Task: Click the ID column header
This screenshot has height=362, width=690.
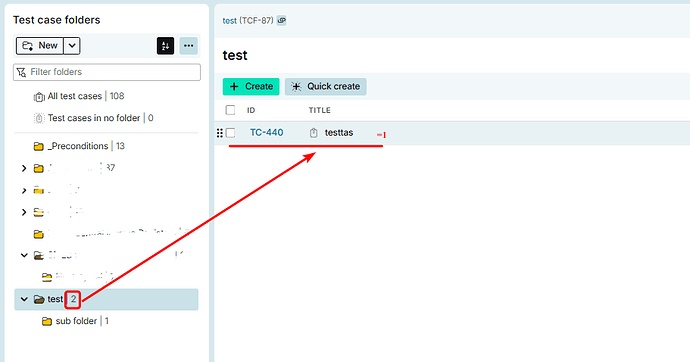Action: click(251, 110)
